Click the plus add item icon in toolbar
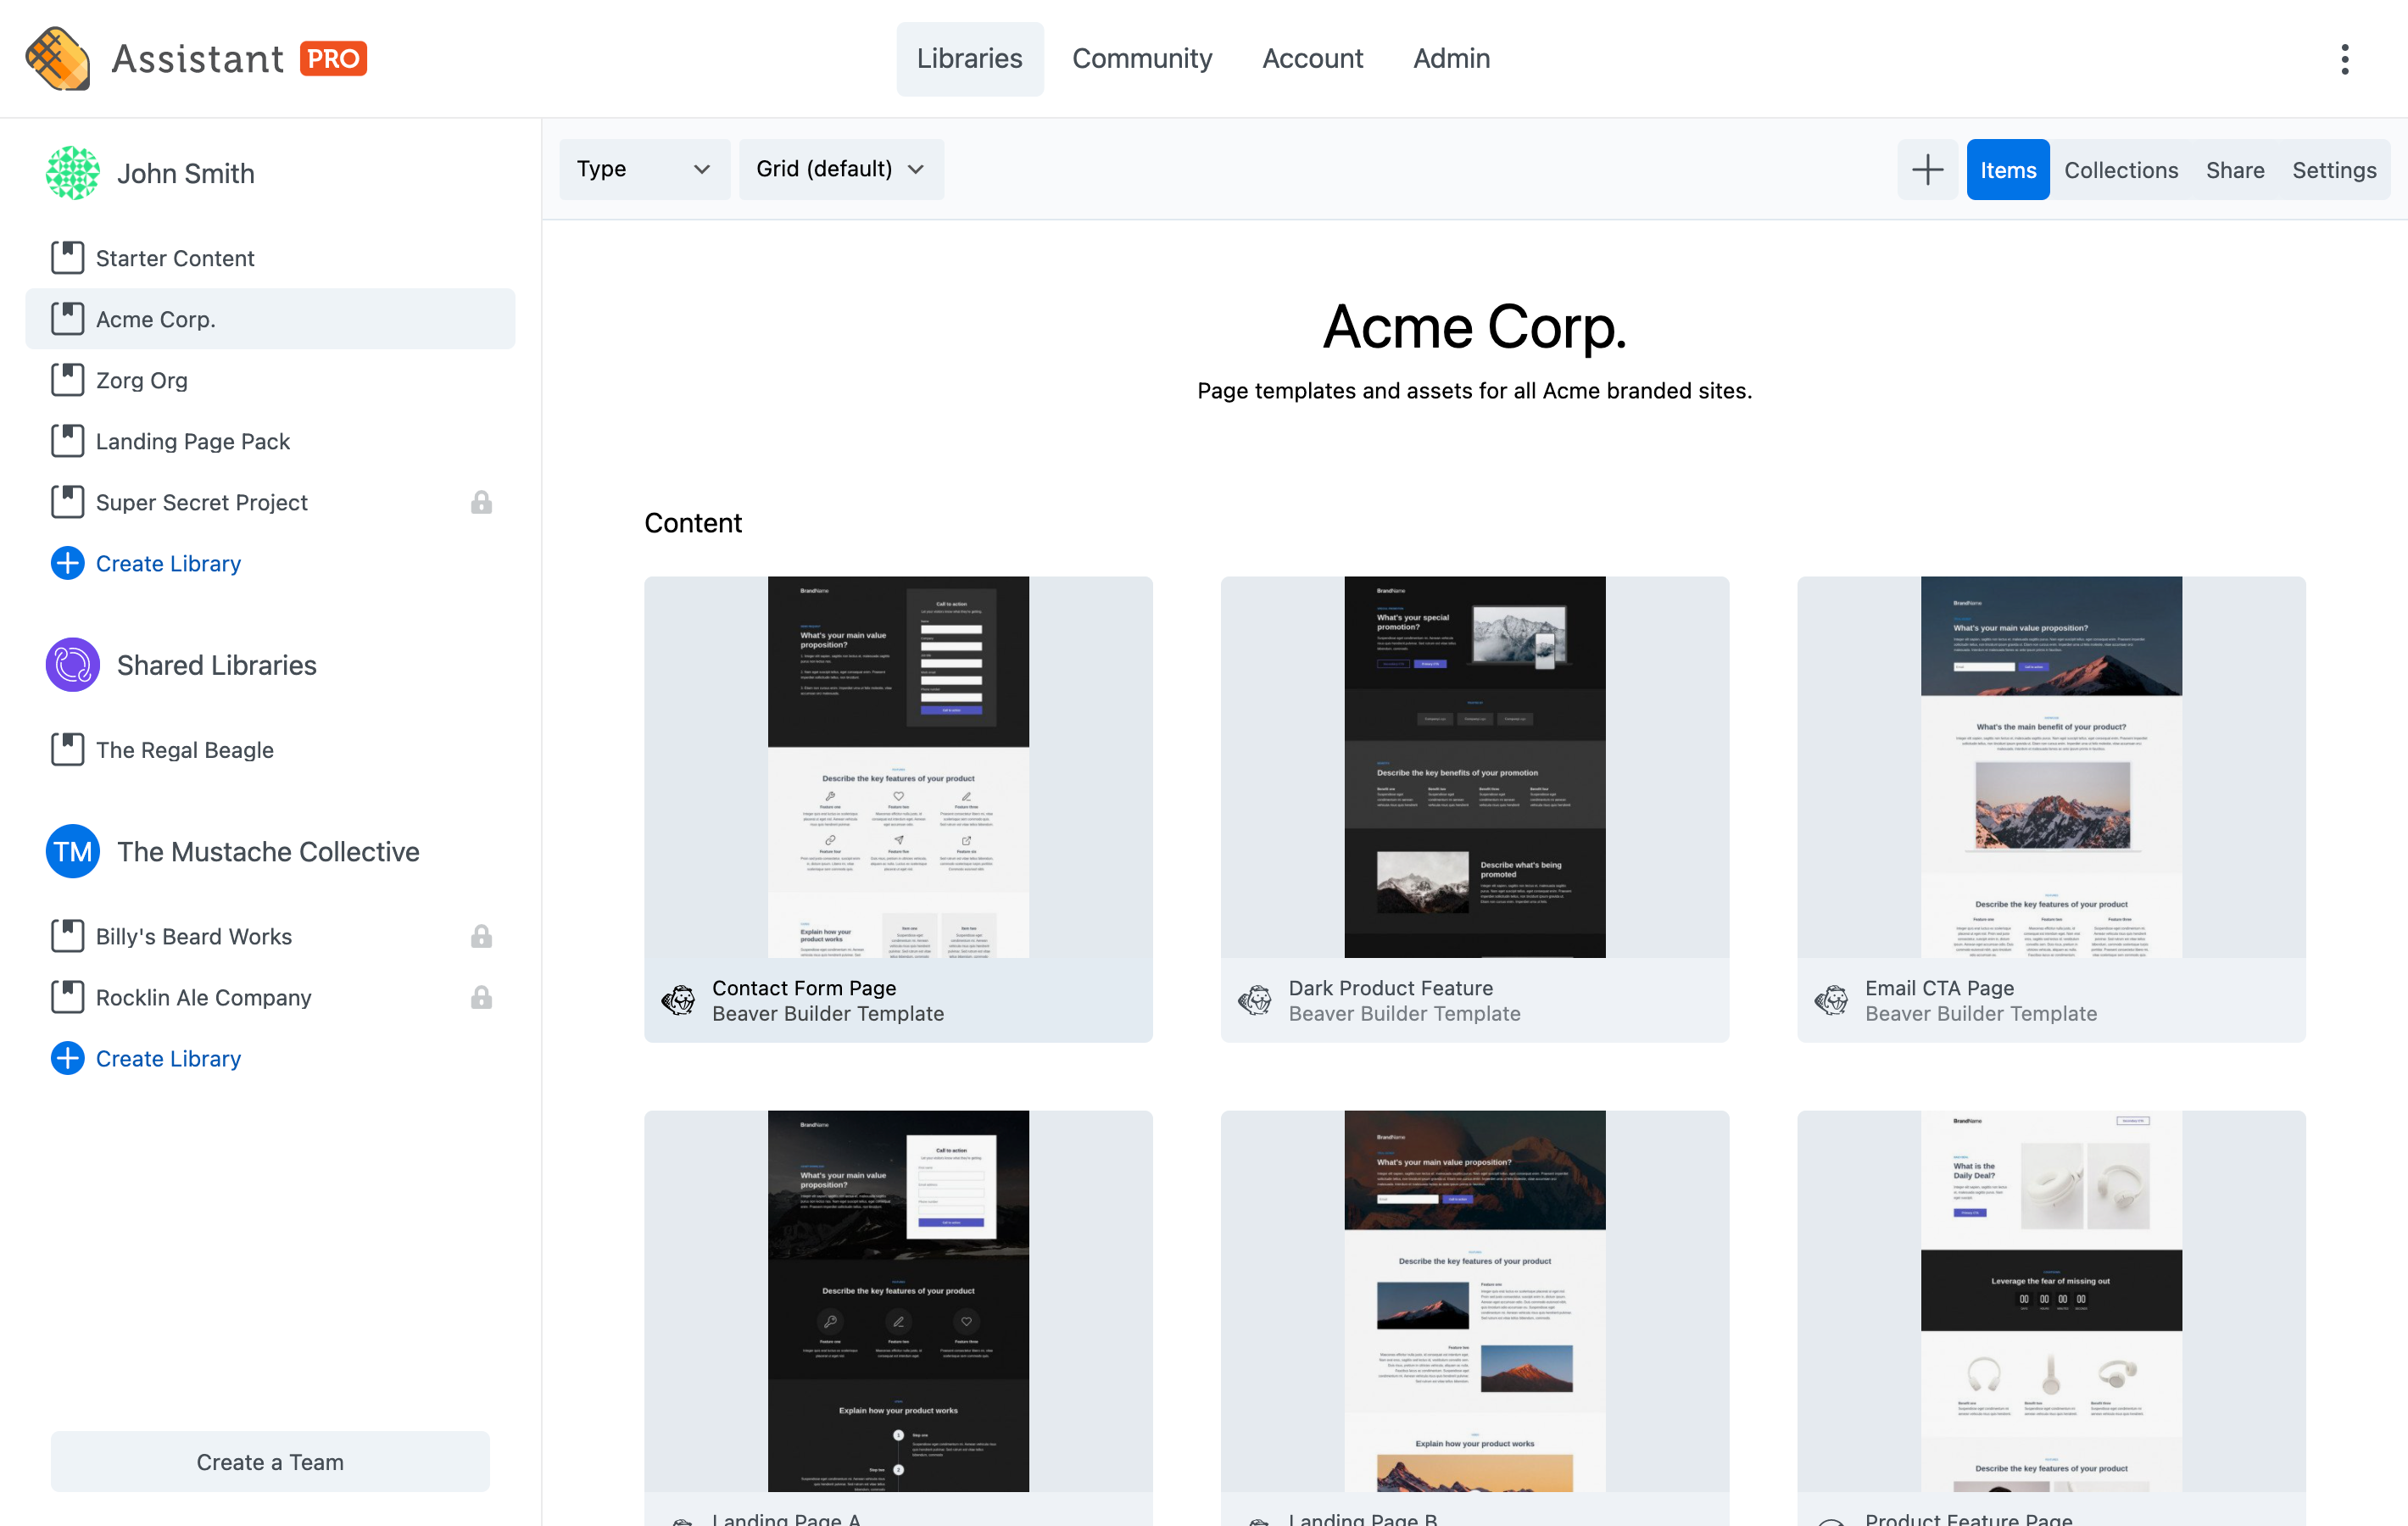The image size is (2408, 1526). click(1927, 169)
